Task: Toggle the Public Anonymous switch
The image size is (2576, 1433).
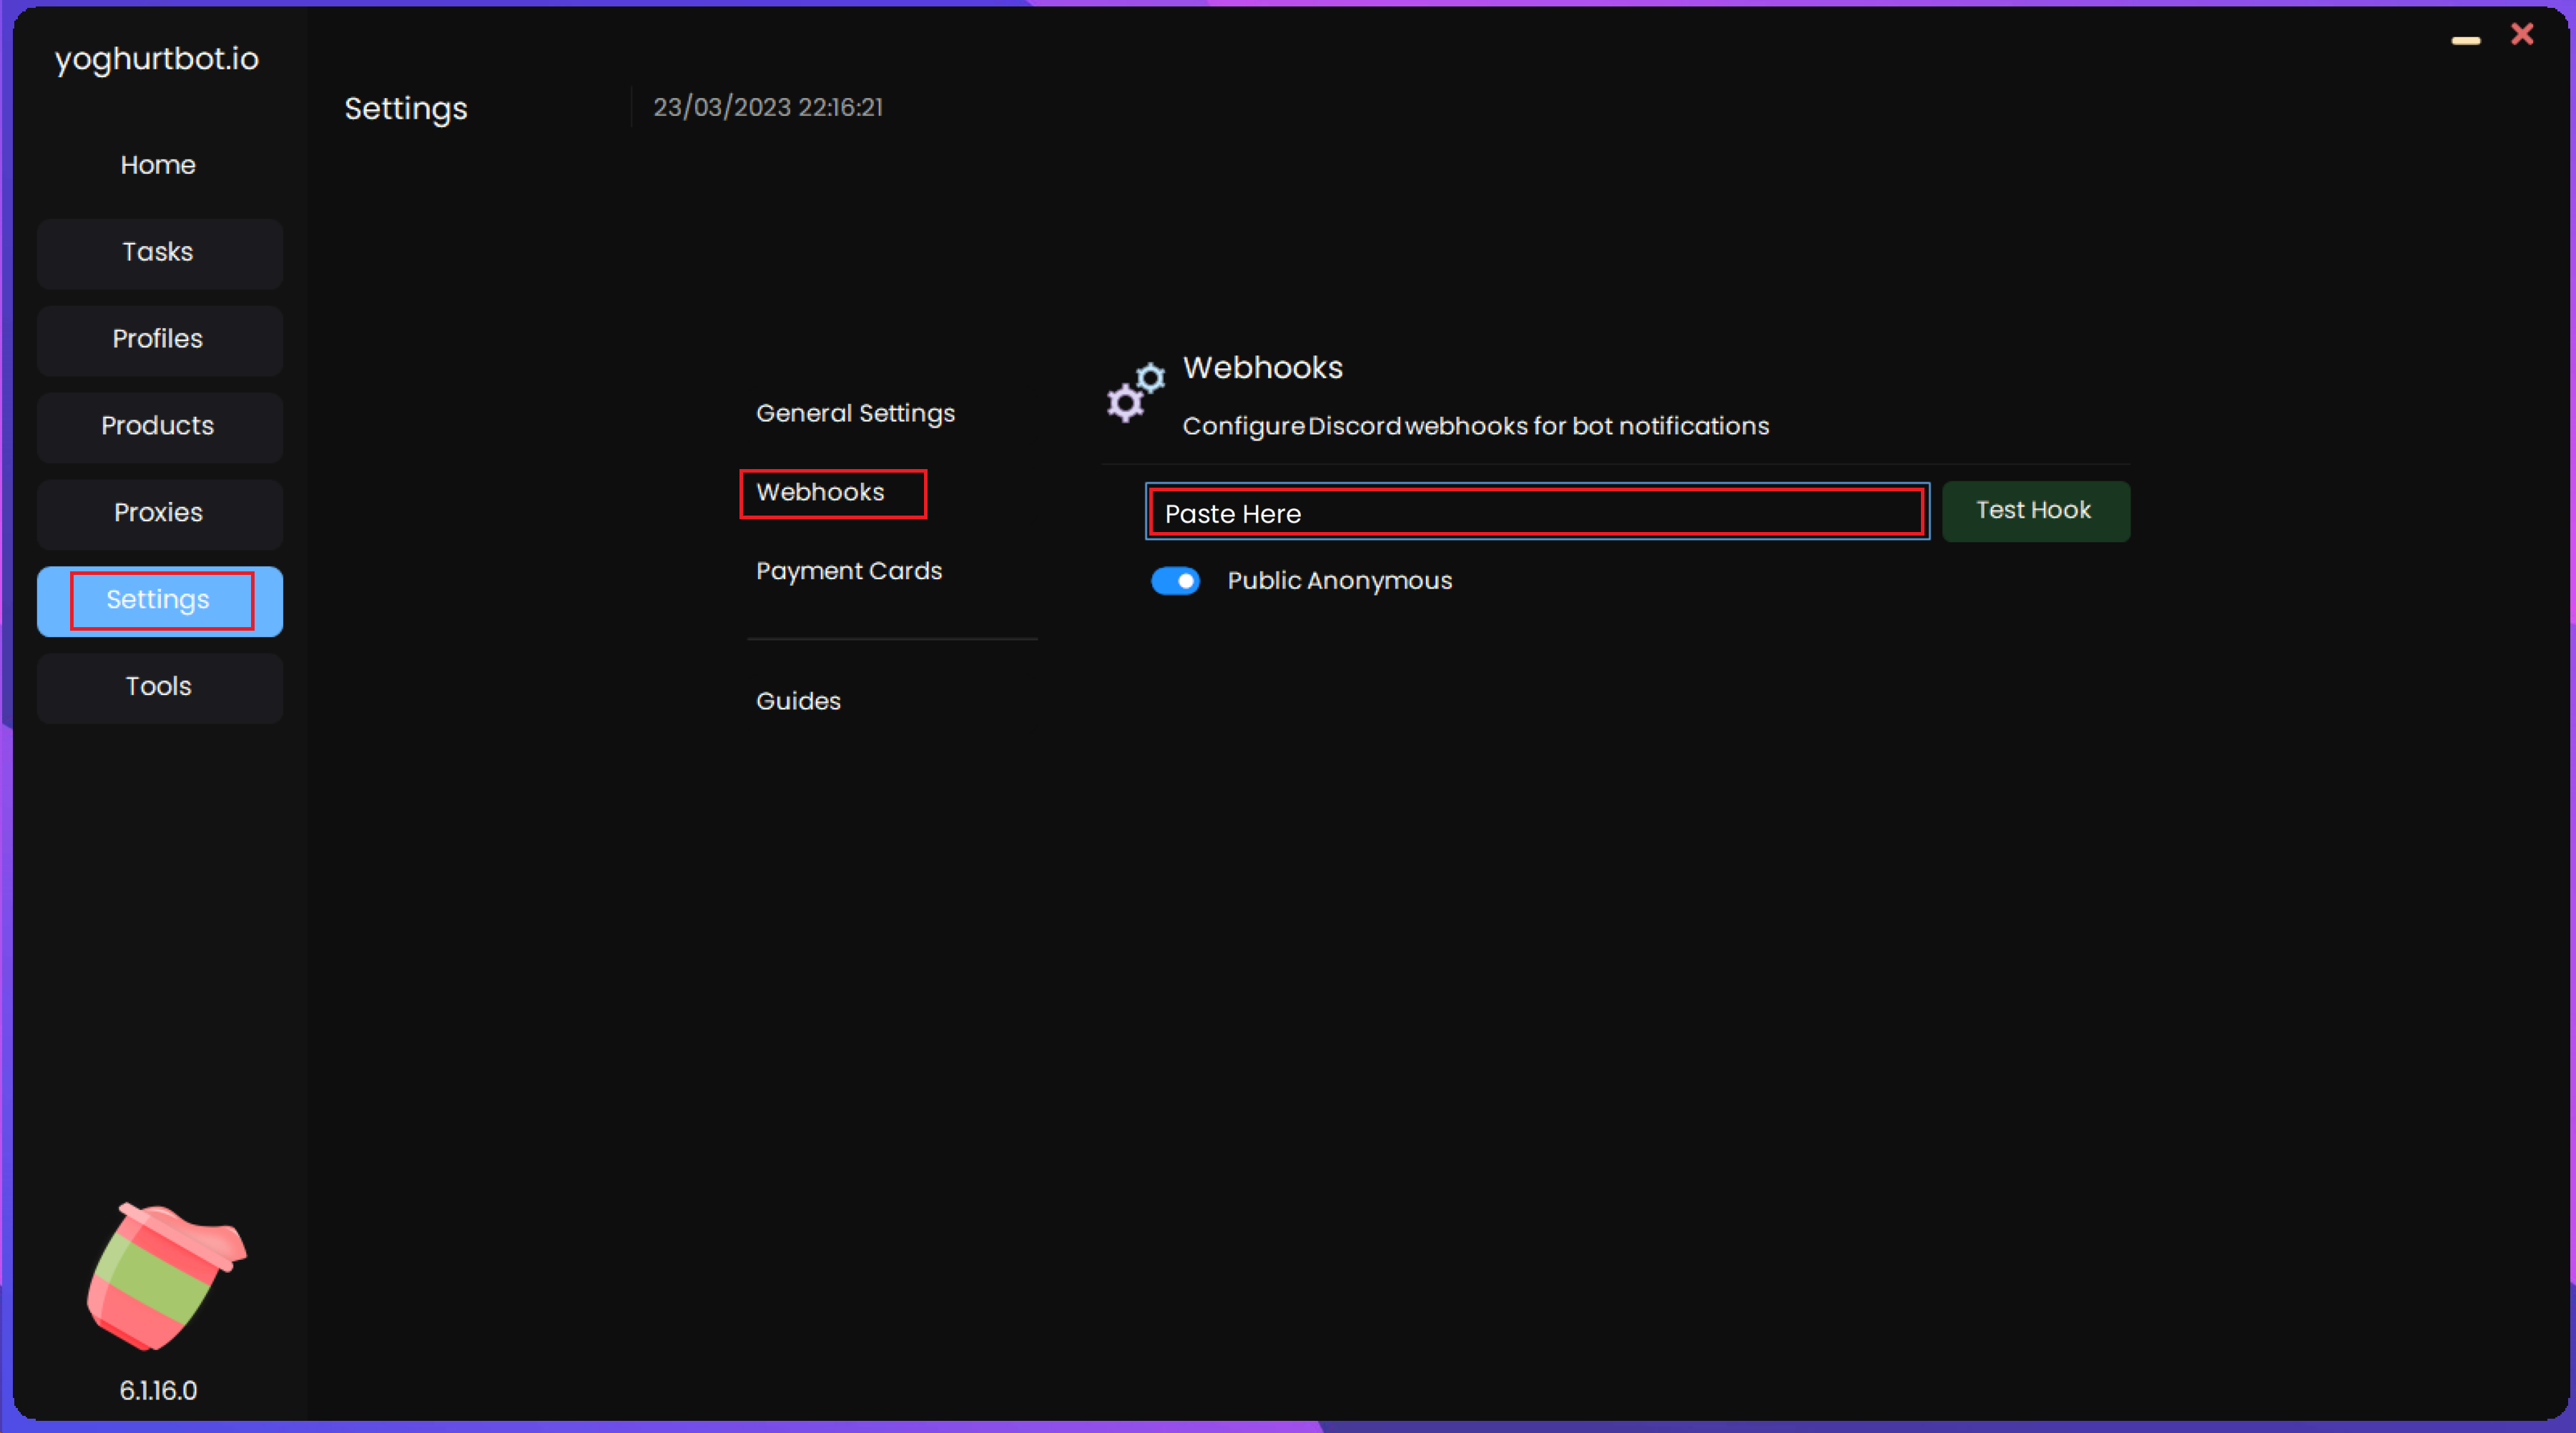Action: [1175, 581]
